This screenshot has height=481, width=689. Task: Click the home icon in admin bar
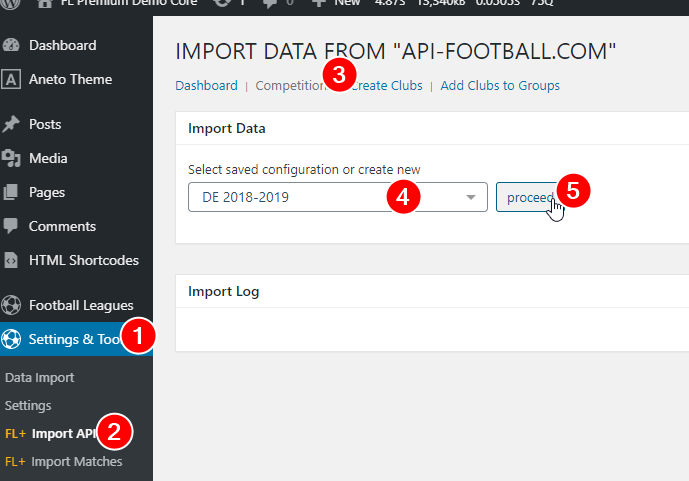tap(45, 4)
